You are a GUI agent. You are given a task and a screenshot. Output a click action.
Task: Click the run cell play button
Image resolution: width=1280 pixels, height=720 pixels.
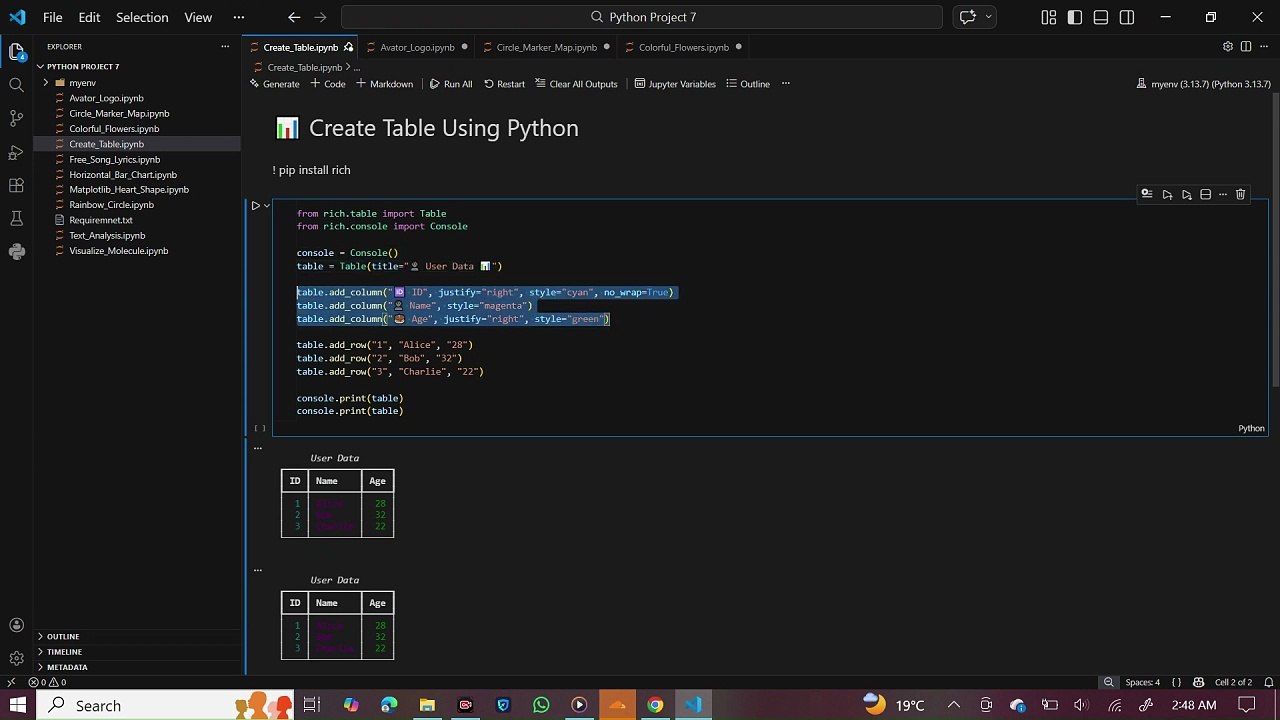[255, 206]
